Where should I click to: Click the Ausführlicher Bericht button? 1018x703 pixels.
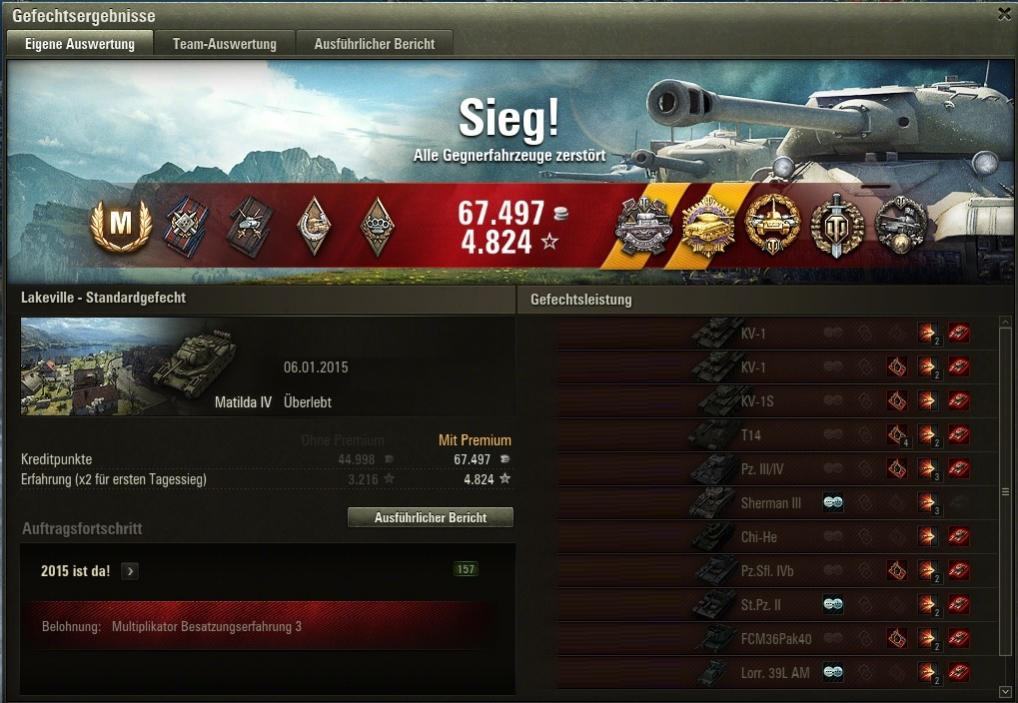(x=430, y=517)
